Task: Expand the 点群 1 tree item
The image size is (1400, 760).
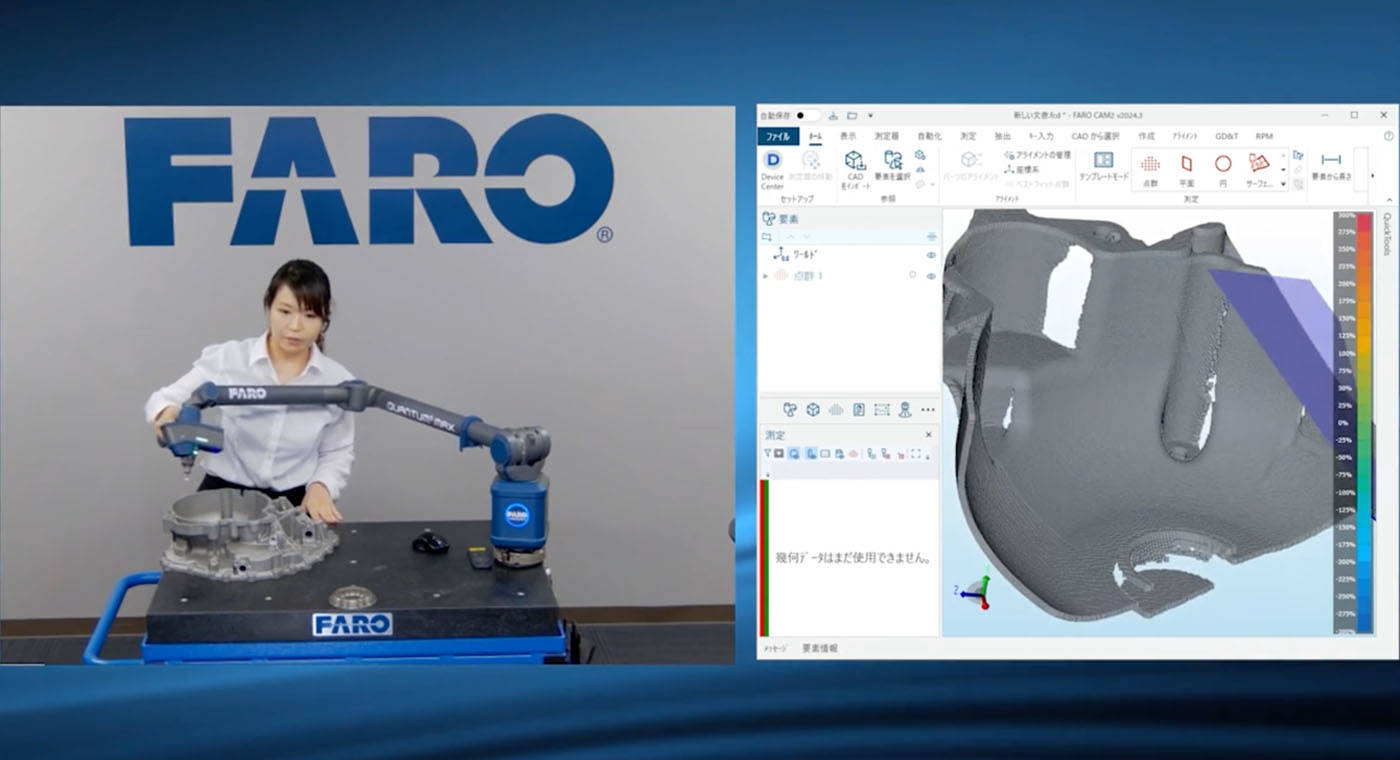Action: [766, 276]
